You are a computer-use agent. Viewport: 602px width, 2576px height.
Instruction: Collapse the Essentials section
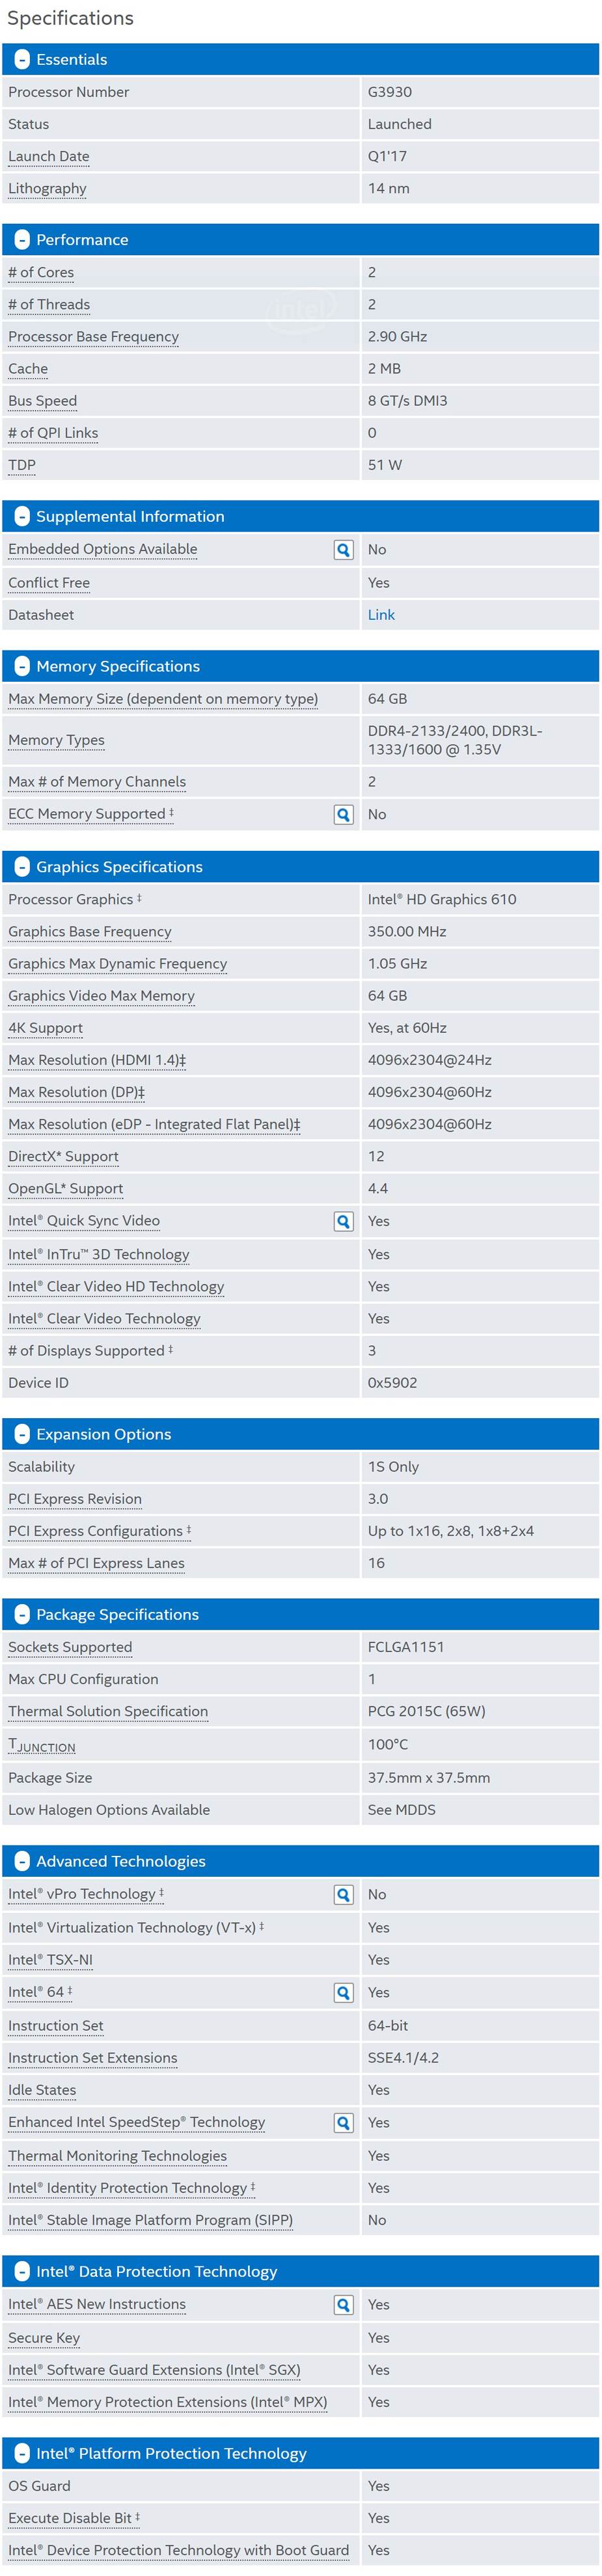click(22, 60)
